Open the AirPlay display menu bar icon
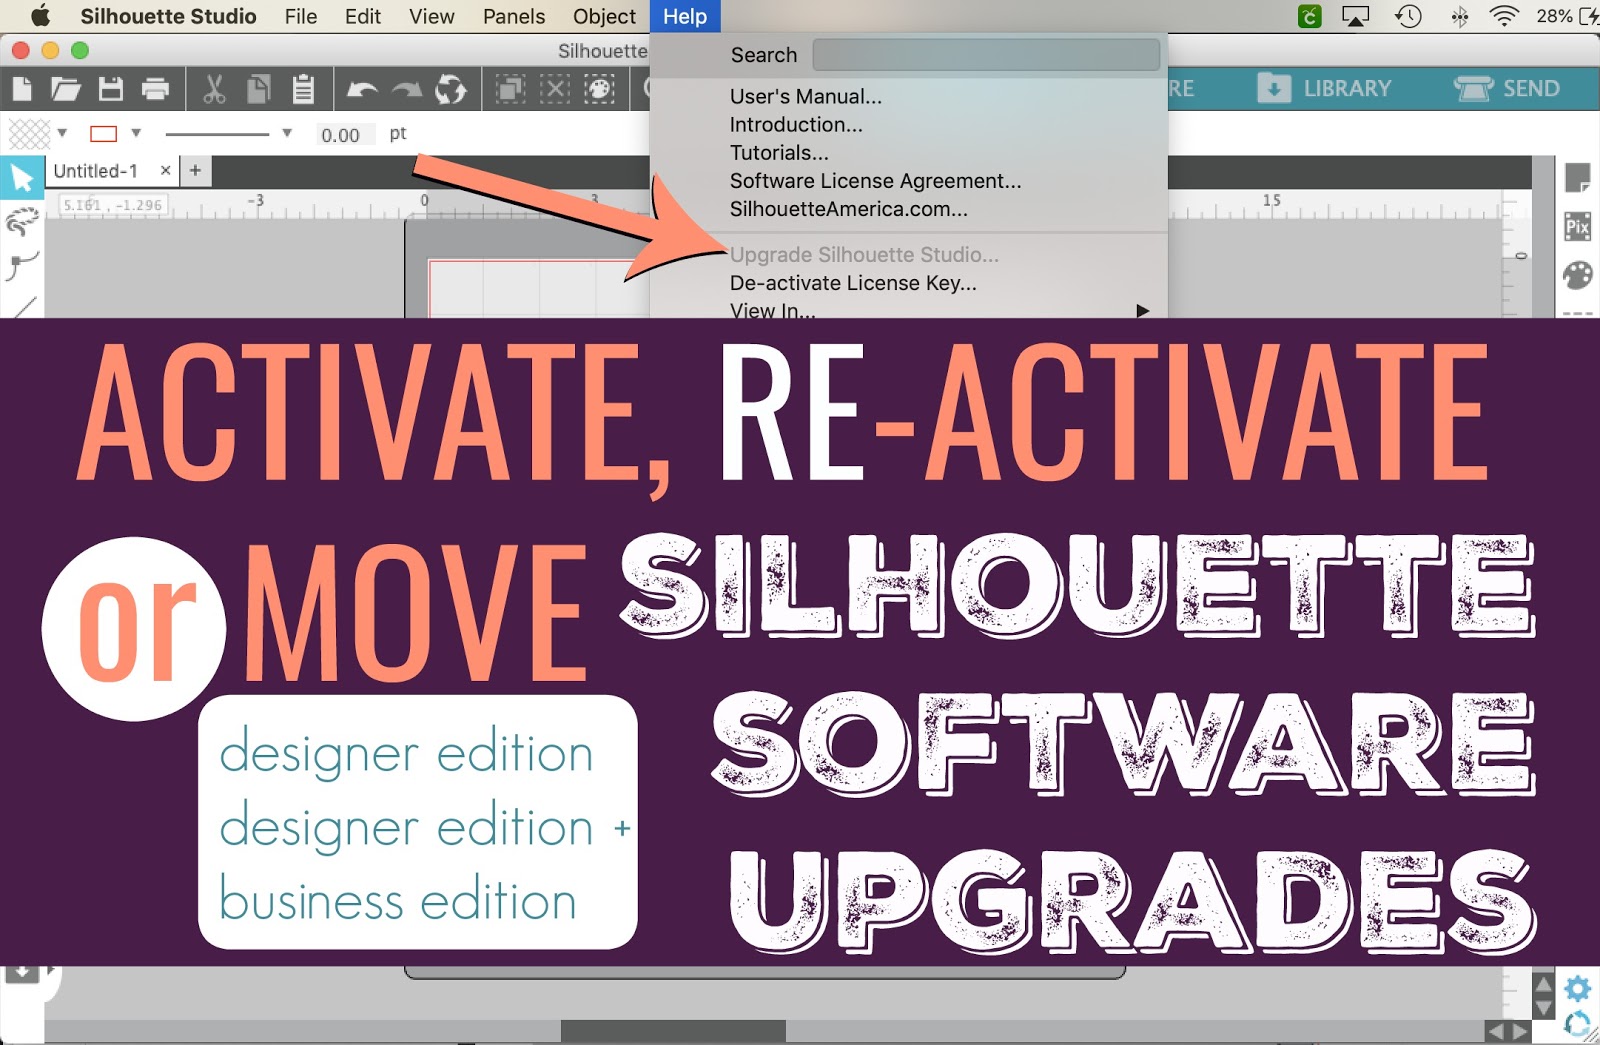 pos(1355,16)
